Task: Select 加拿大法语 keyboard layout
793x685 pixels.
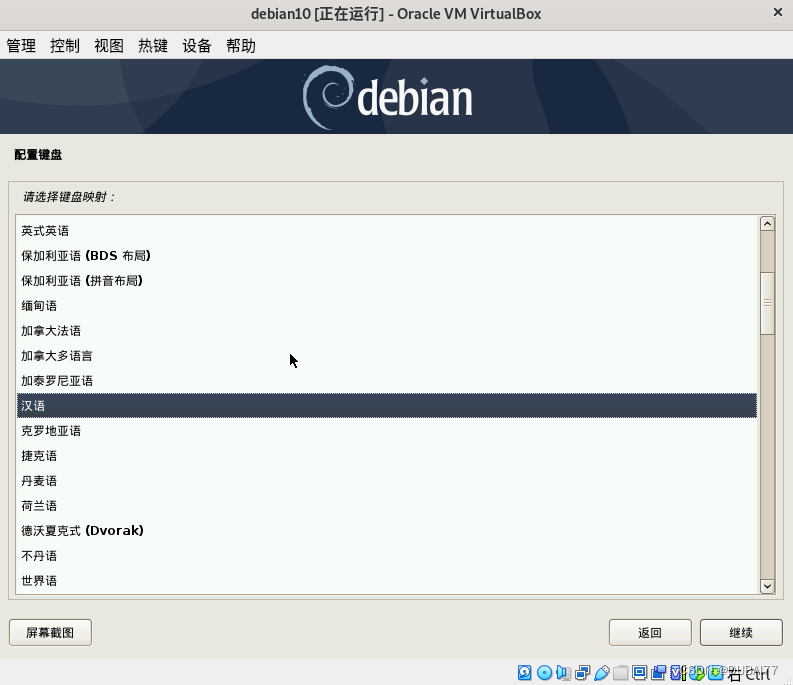Action: point(387,331)
